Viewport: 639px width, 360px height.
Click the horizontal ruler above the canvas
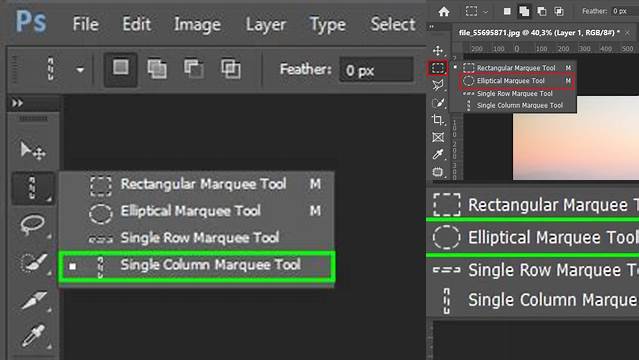(550, 49)
